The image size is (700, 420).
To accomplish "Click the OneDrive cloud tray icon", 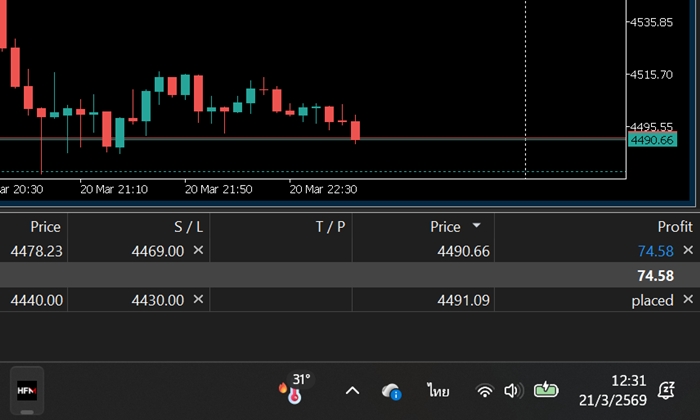I will [392, 391].
